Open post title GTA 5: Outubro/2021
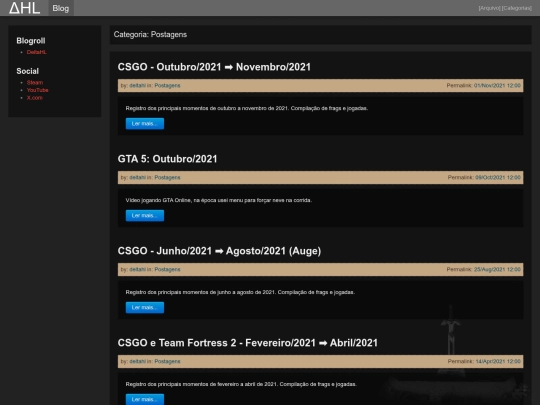 167,159
